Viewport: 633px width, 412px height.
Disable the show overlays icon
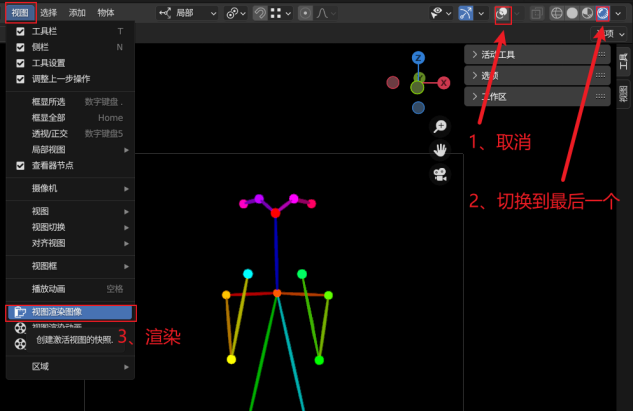coord(502,14)
